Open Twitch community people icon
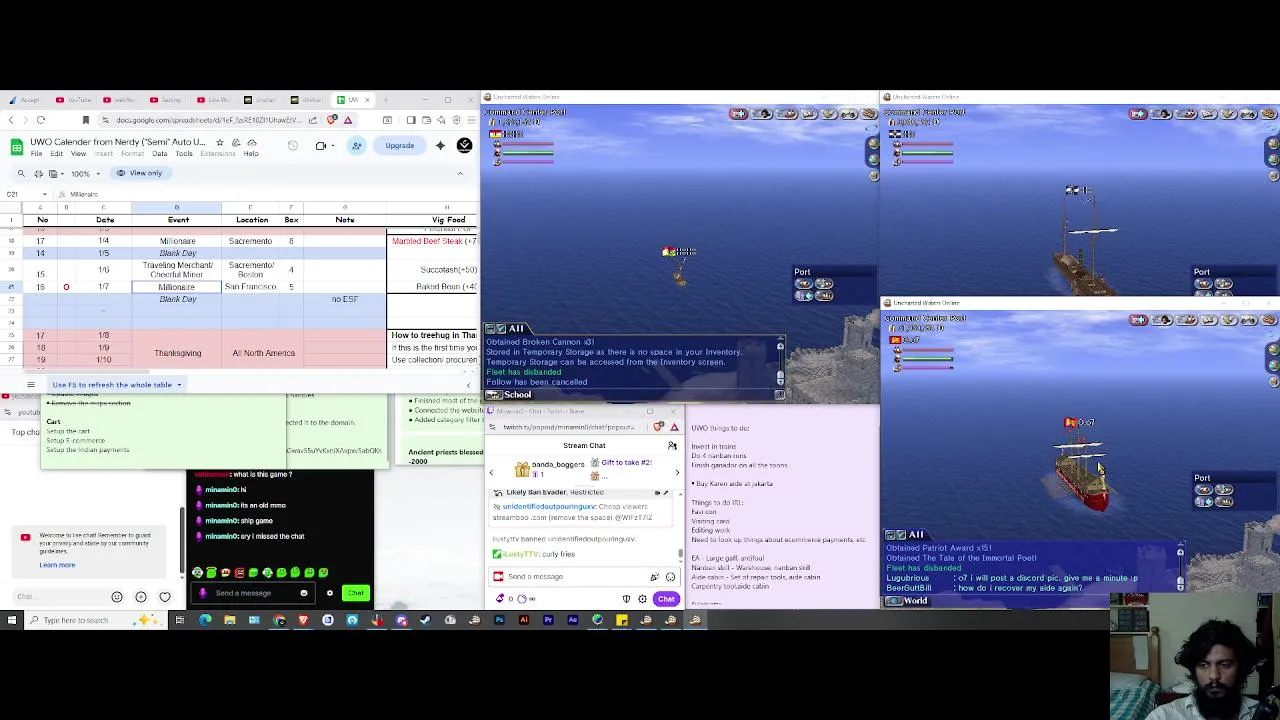 [672, 446]
